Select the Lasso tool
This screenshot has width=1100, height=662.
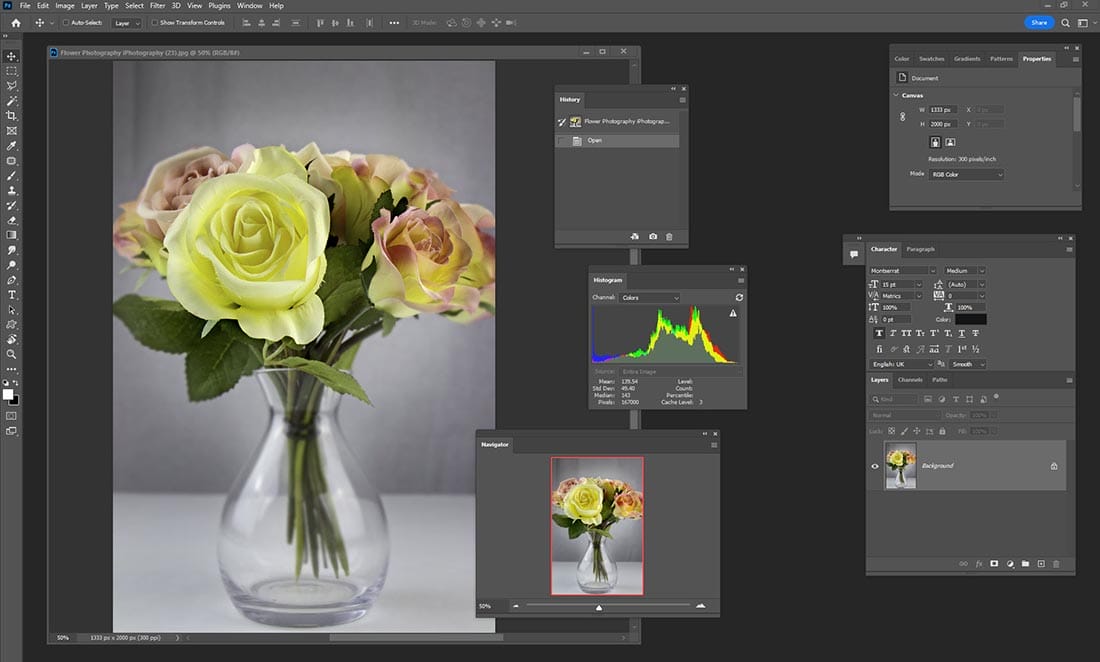pyautogui.click(x=12, y=86)
